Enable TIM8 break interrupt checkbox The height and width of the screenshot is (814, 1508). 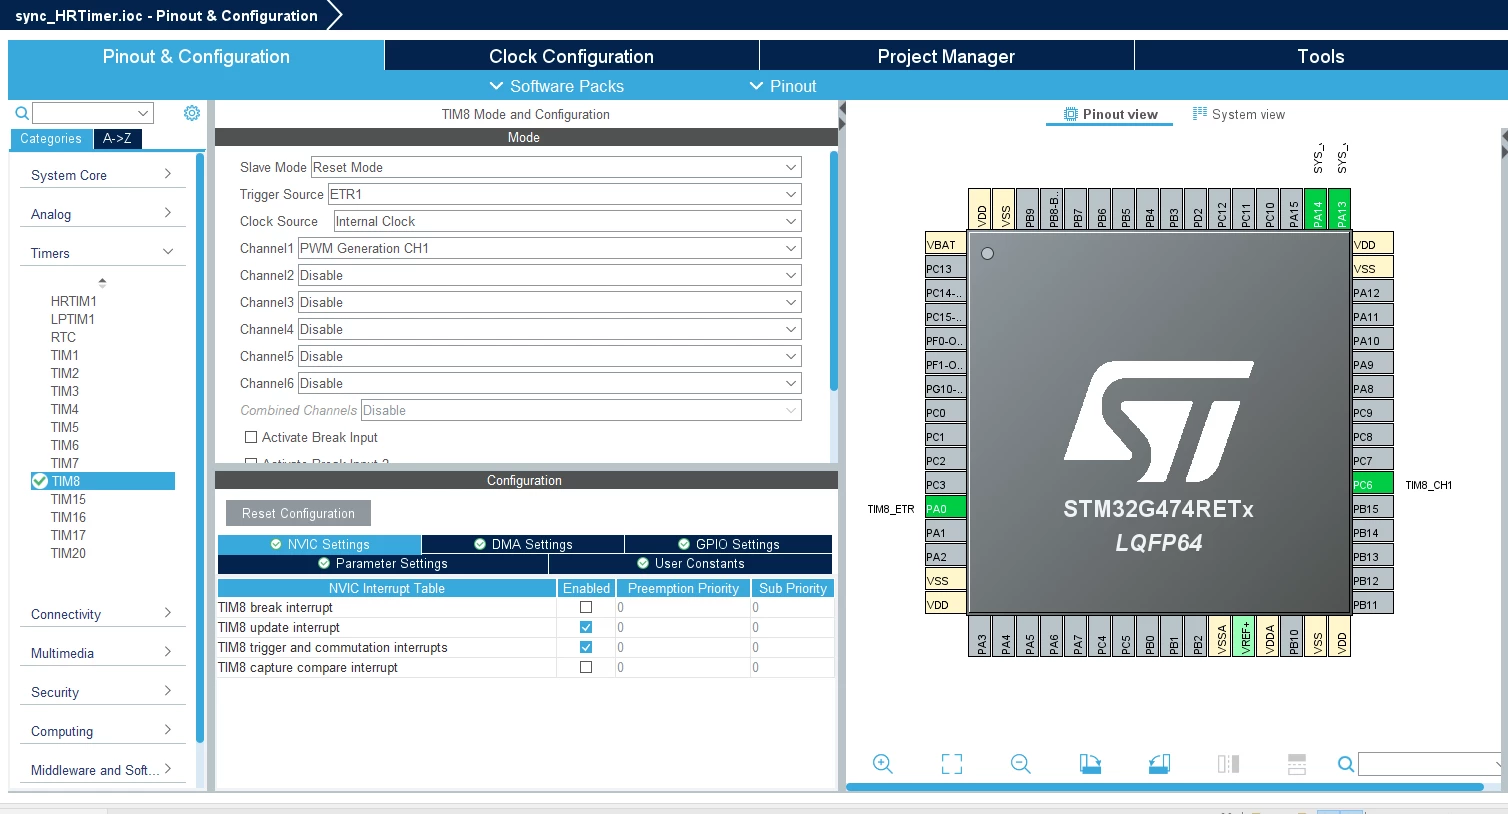(586, 607)
